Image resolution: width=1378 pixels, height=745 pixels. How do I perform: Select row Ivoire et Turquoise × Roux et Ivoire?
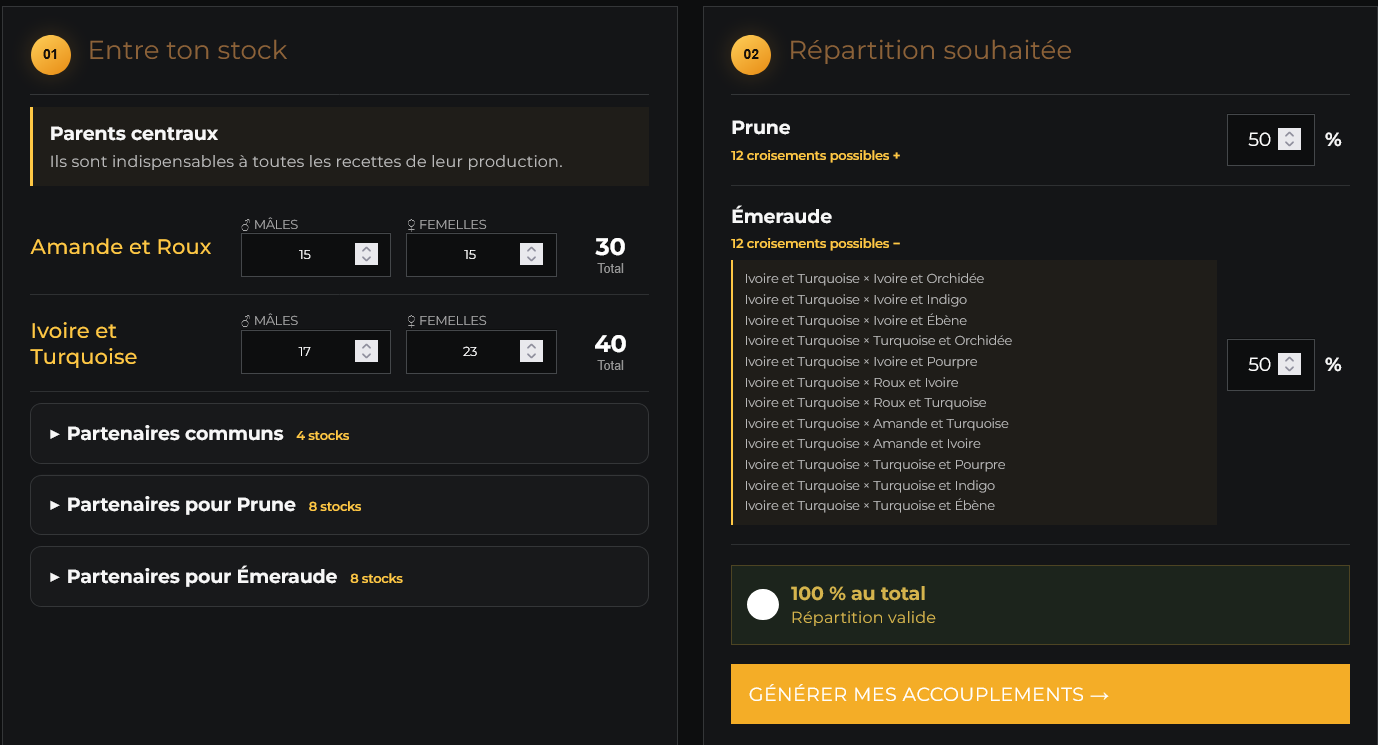click(x=852, y=383)
